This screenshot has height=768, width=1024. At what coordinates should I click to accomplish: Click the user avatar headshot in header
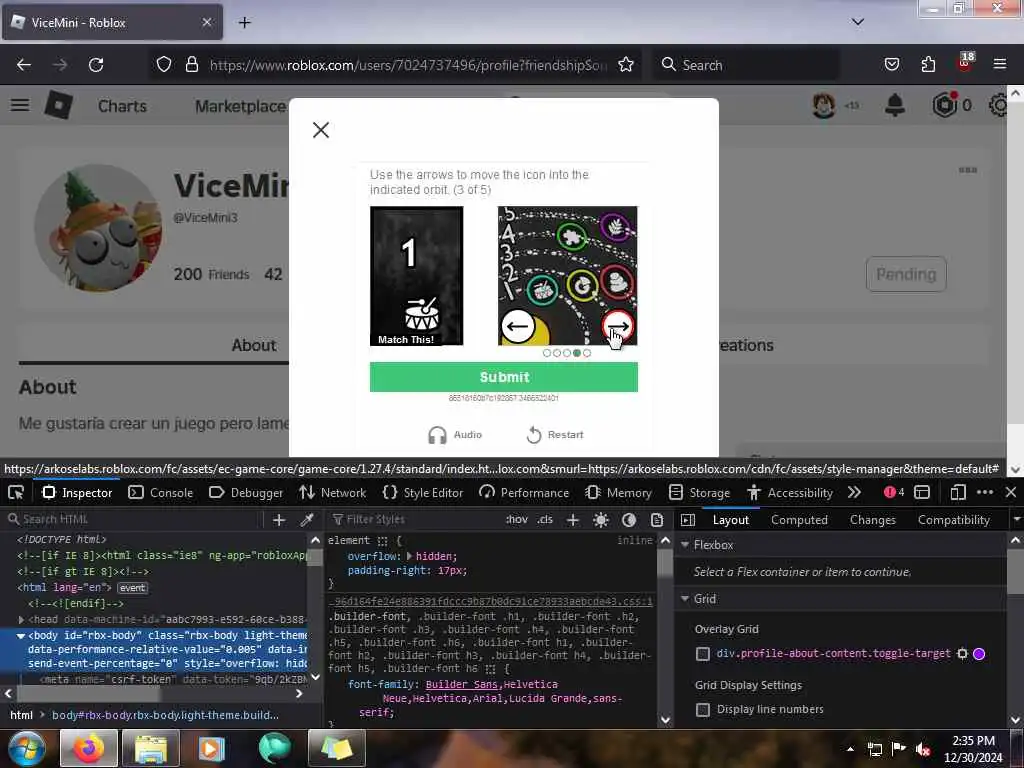824,105
